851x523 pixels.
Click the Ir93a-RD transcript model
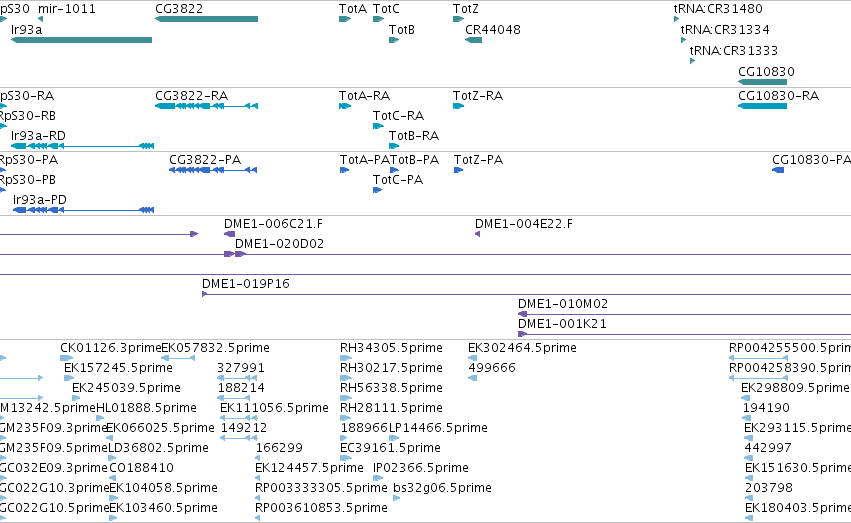[82, 146]
